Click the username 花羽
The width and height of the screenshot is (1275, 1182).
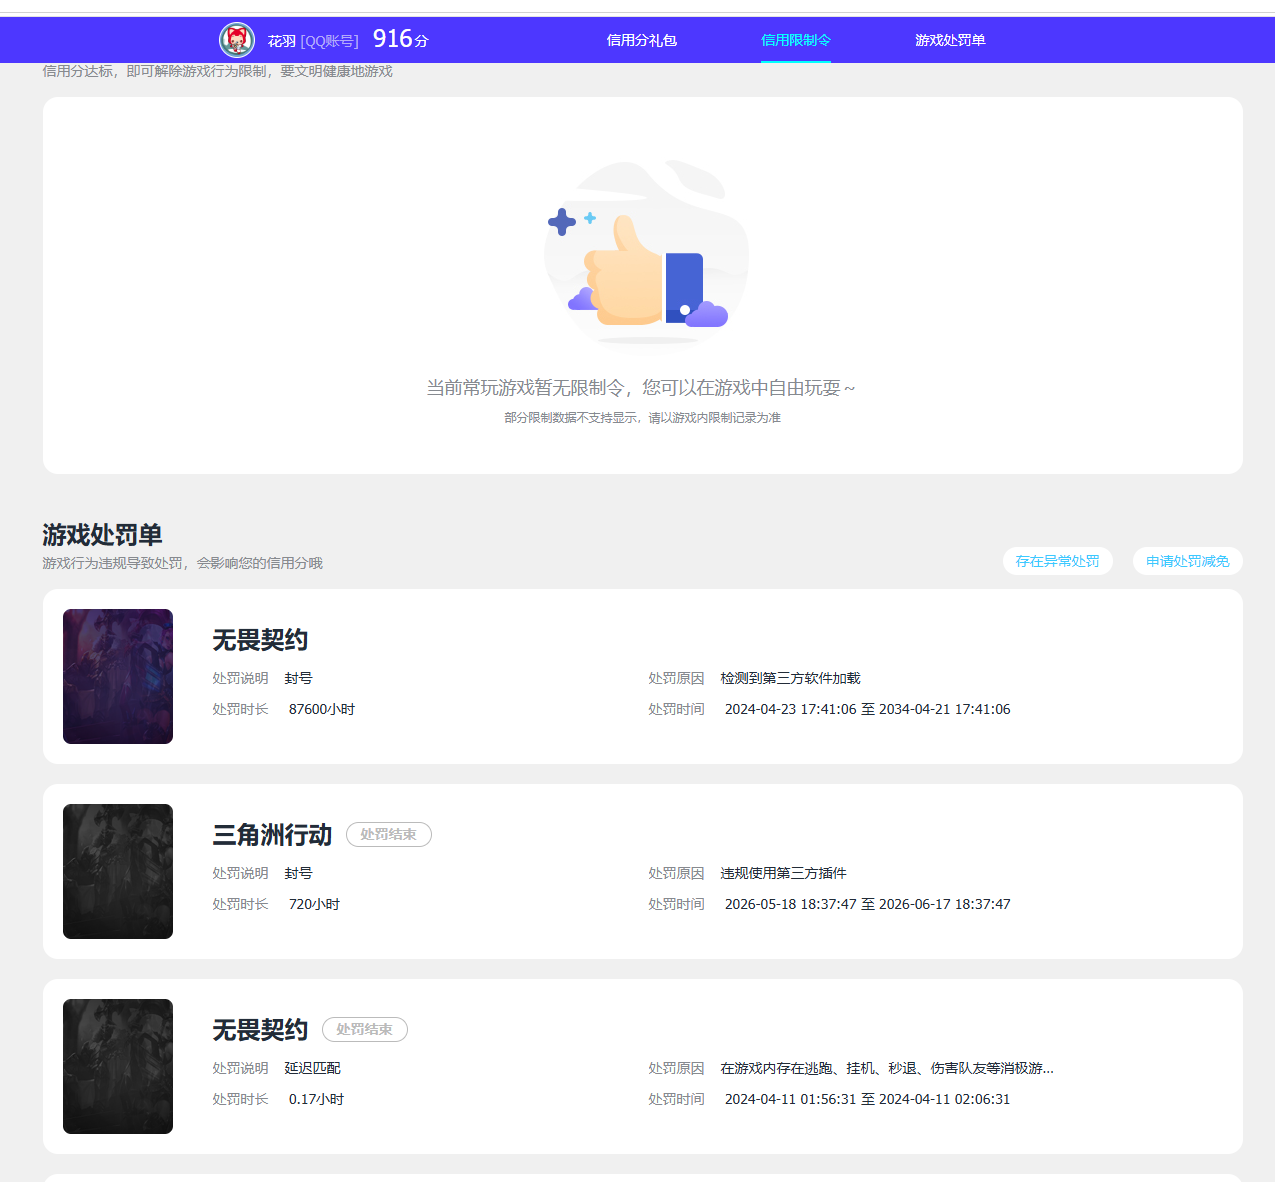282,41
